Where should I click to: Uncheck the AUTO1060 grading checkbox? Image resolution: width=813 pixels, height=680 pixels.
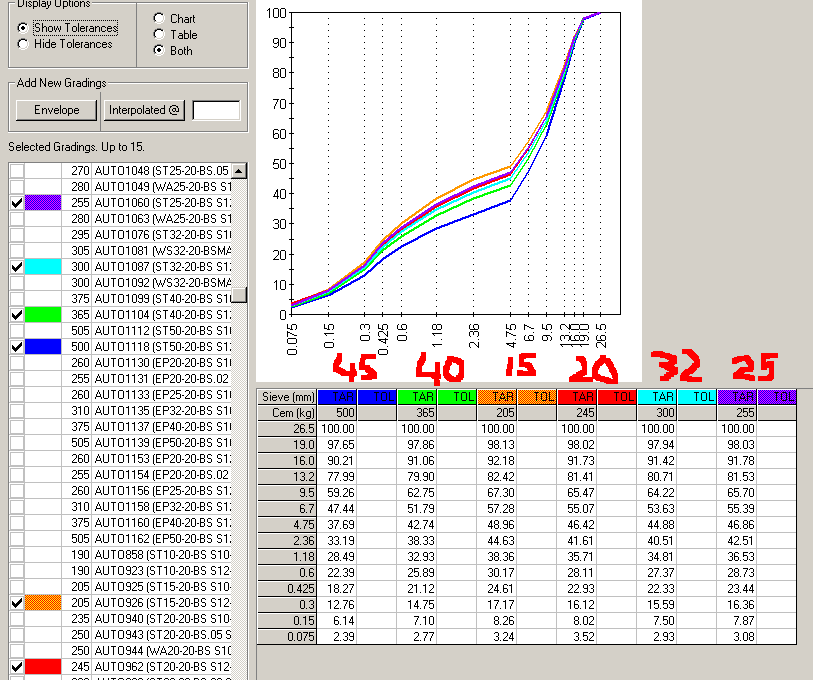(16, 203)
